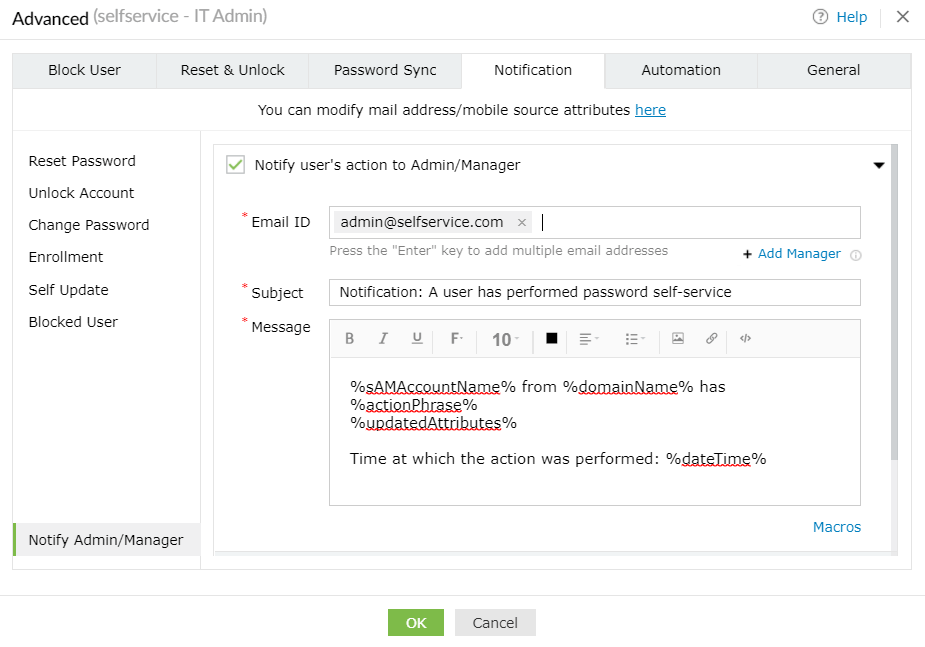
Task: Toggle bold formatting in message editor
Action: pos(350,339)
